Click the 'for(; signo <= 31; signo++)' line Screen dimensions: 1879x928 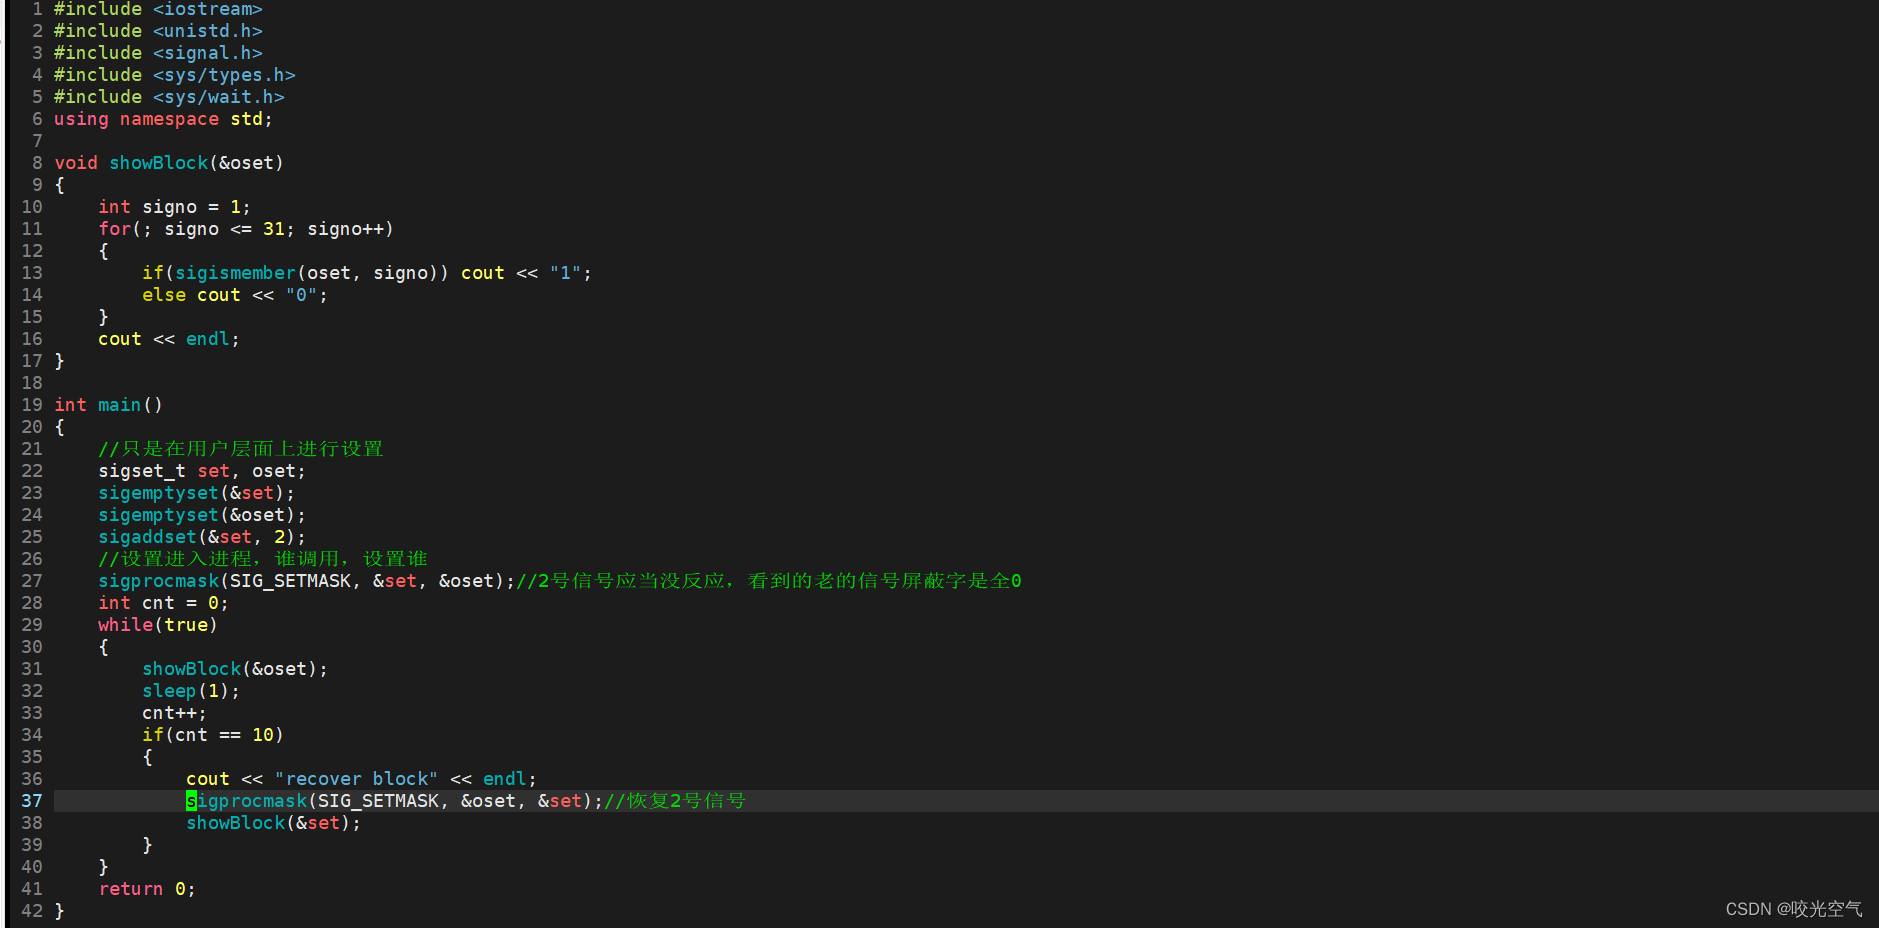pos(246,229)
